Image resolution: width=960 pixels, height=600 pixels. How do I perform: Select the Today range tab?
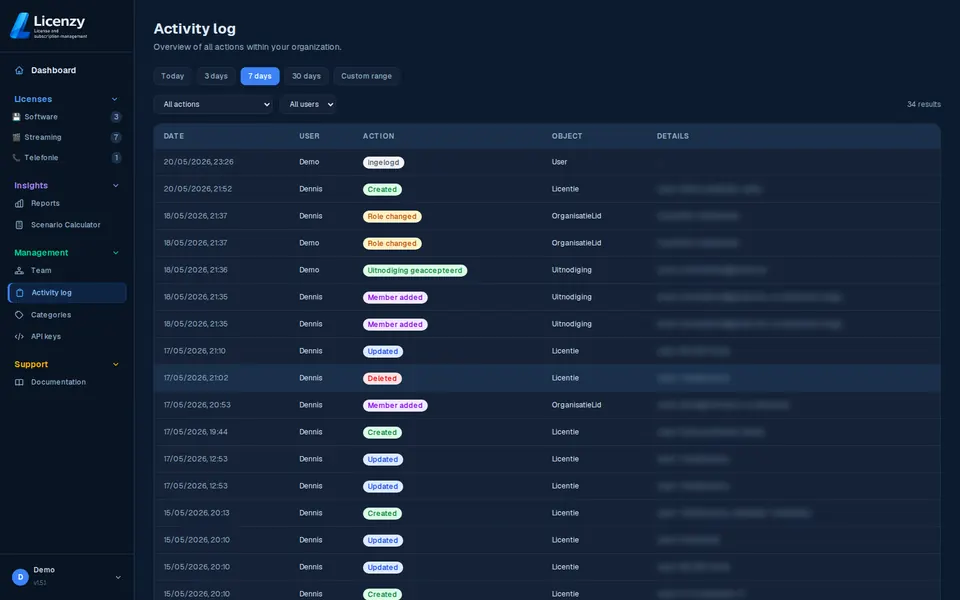[x=173, y=76]
